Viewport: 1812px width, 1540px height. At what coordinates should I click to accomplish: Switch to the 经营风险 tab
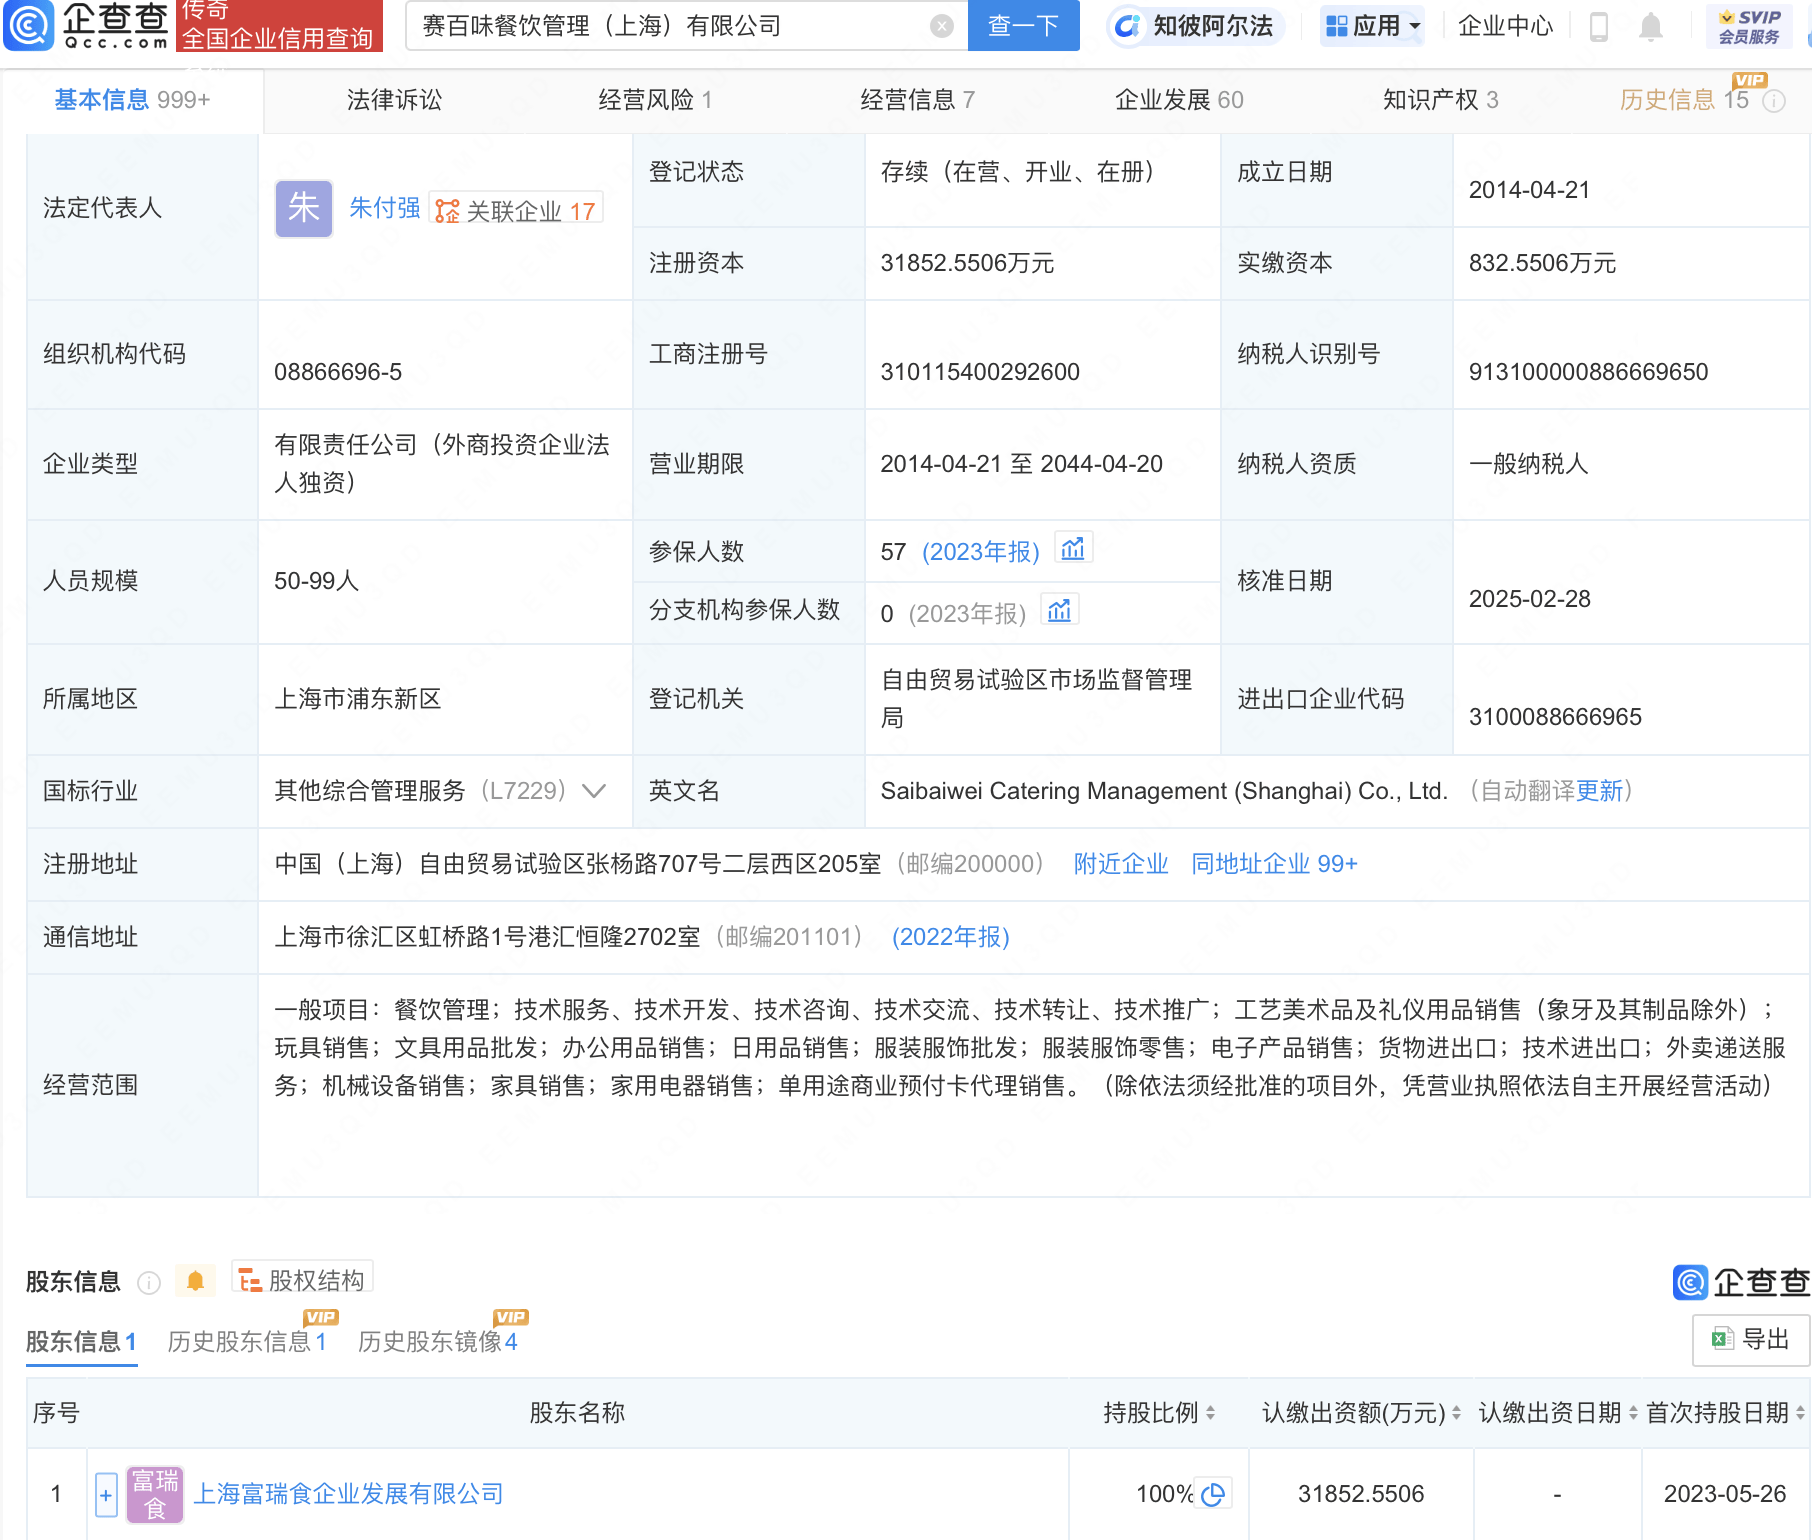pos(655,100)
